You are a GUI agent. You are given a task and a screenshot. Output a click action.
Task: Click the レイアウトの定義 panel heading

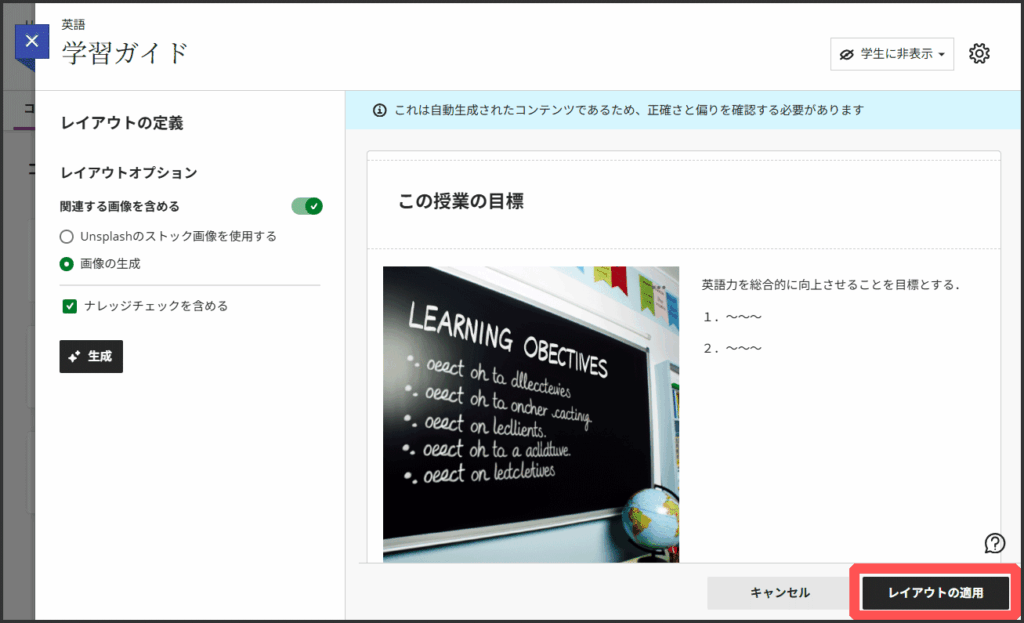tap(122, 124)
